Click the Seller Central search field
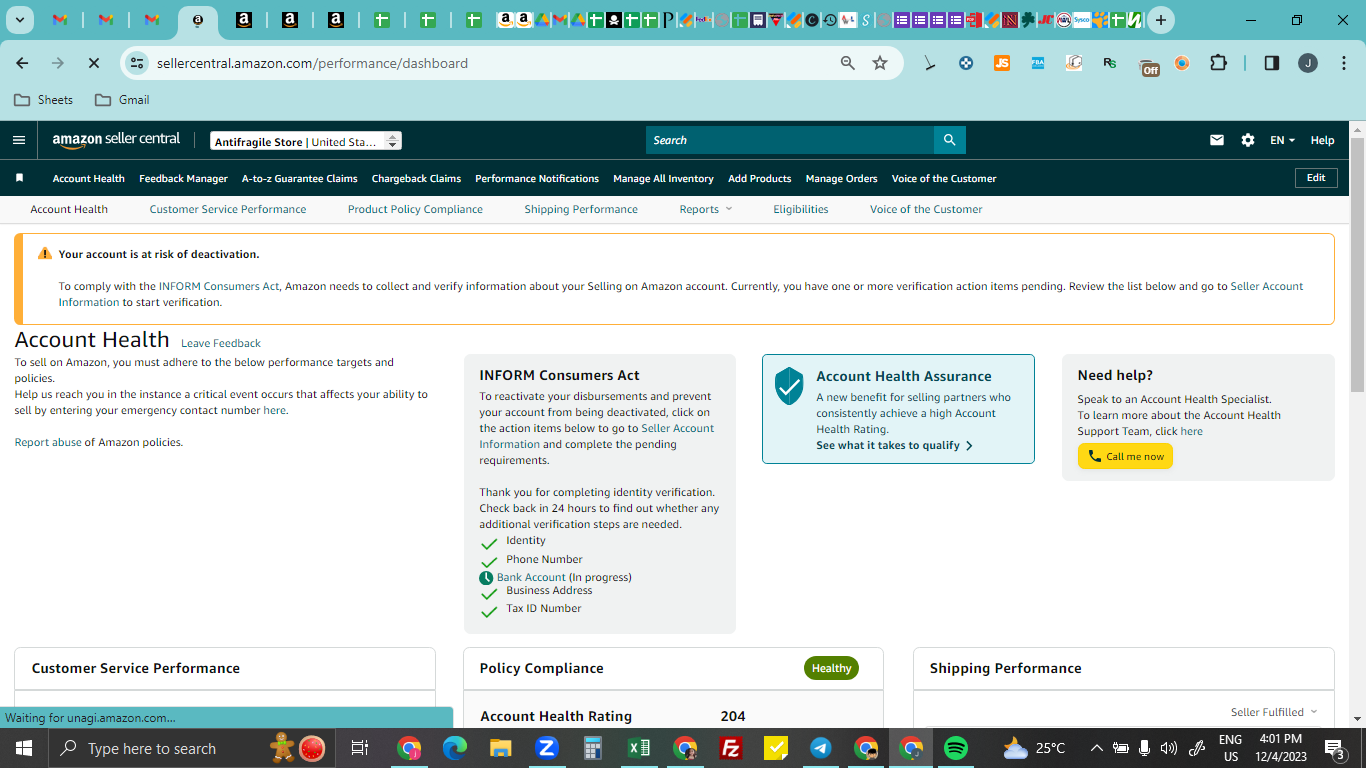This screenshot has width=1366, height=768. [790, 140]
